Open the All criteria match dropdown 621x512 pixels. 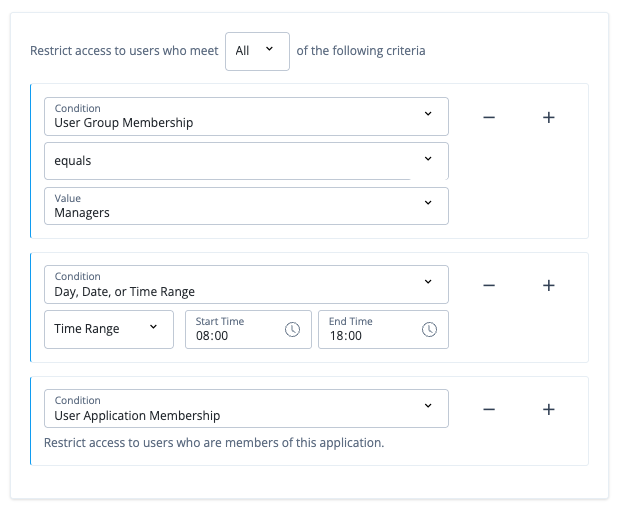(257, 51)
